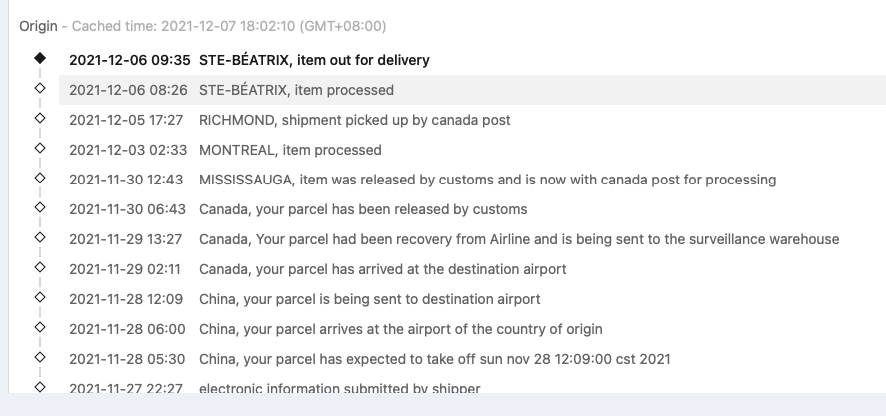886x416 pixels.
Task: Click the diamond marker for 2021-11-28 06:00 event
Action: [x=40, y=327]
